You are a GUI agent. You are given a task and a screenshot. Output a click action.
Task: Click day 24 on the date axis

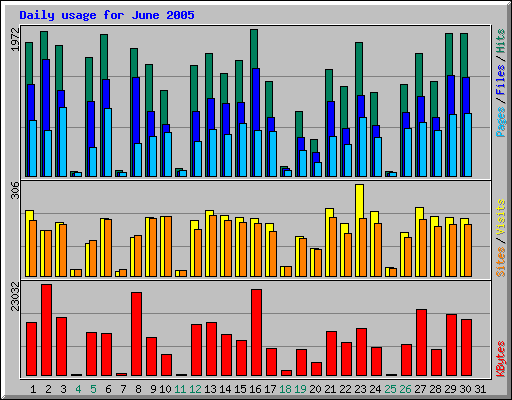[x=375, y=389]
